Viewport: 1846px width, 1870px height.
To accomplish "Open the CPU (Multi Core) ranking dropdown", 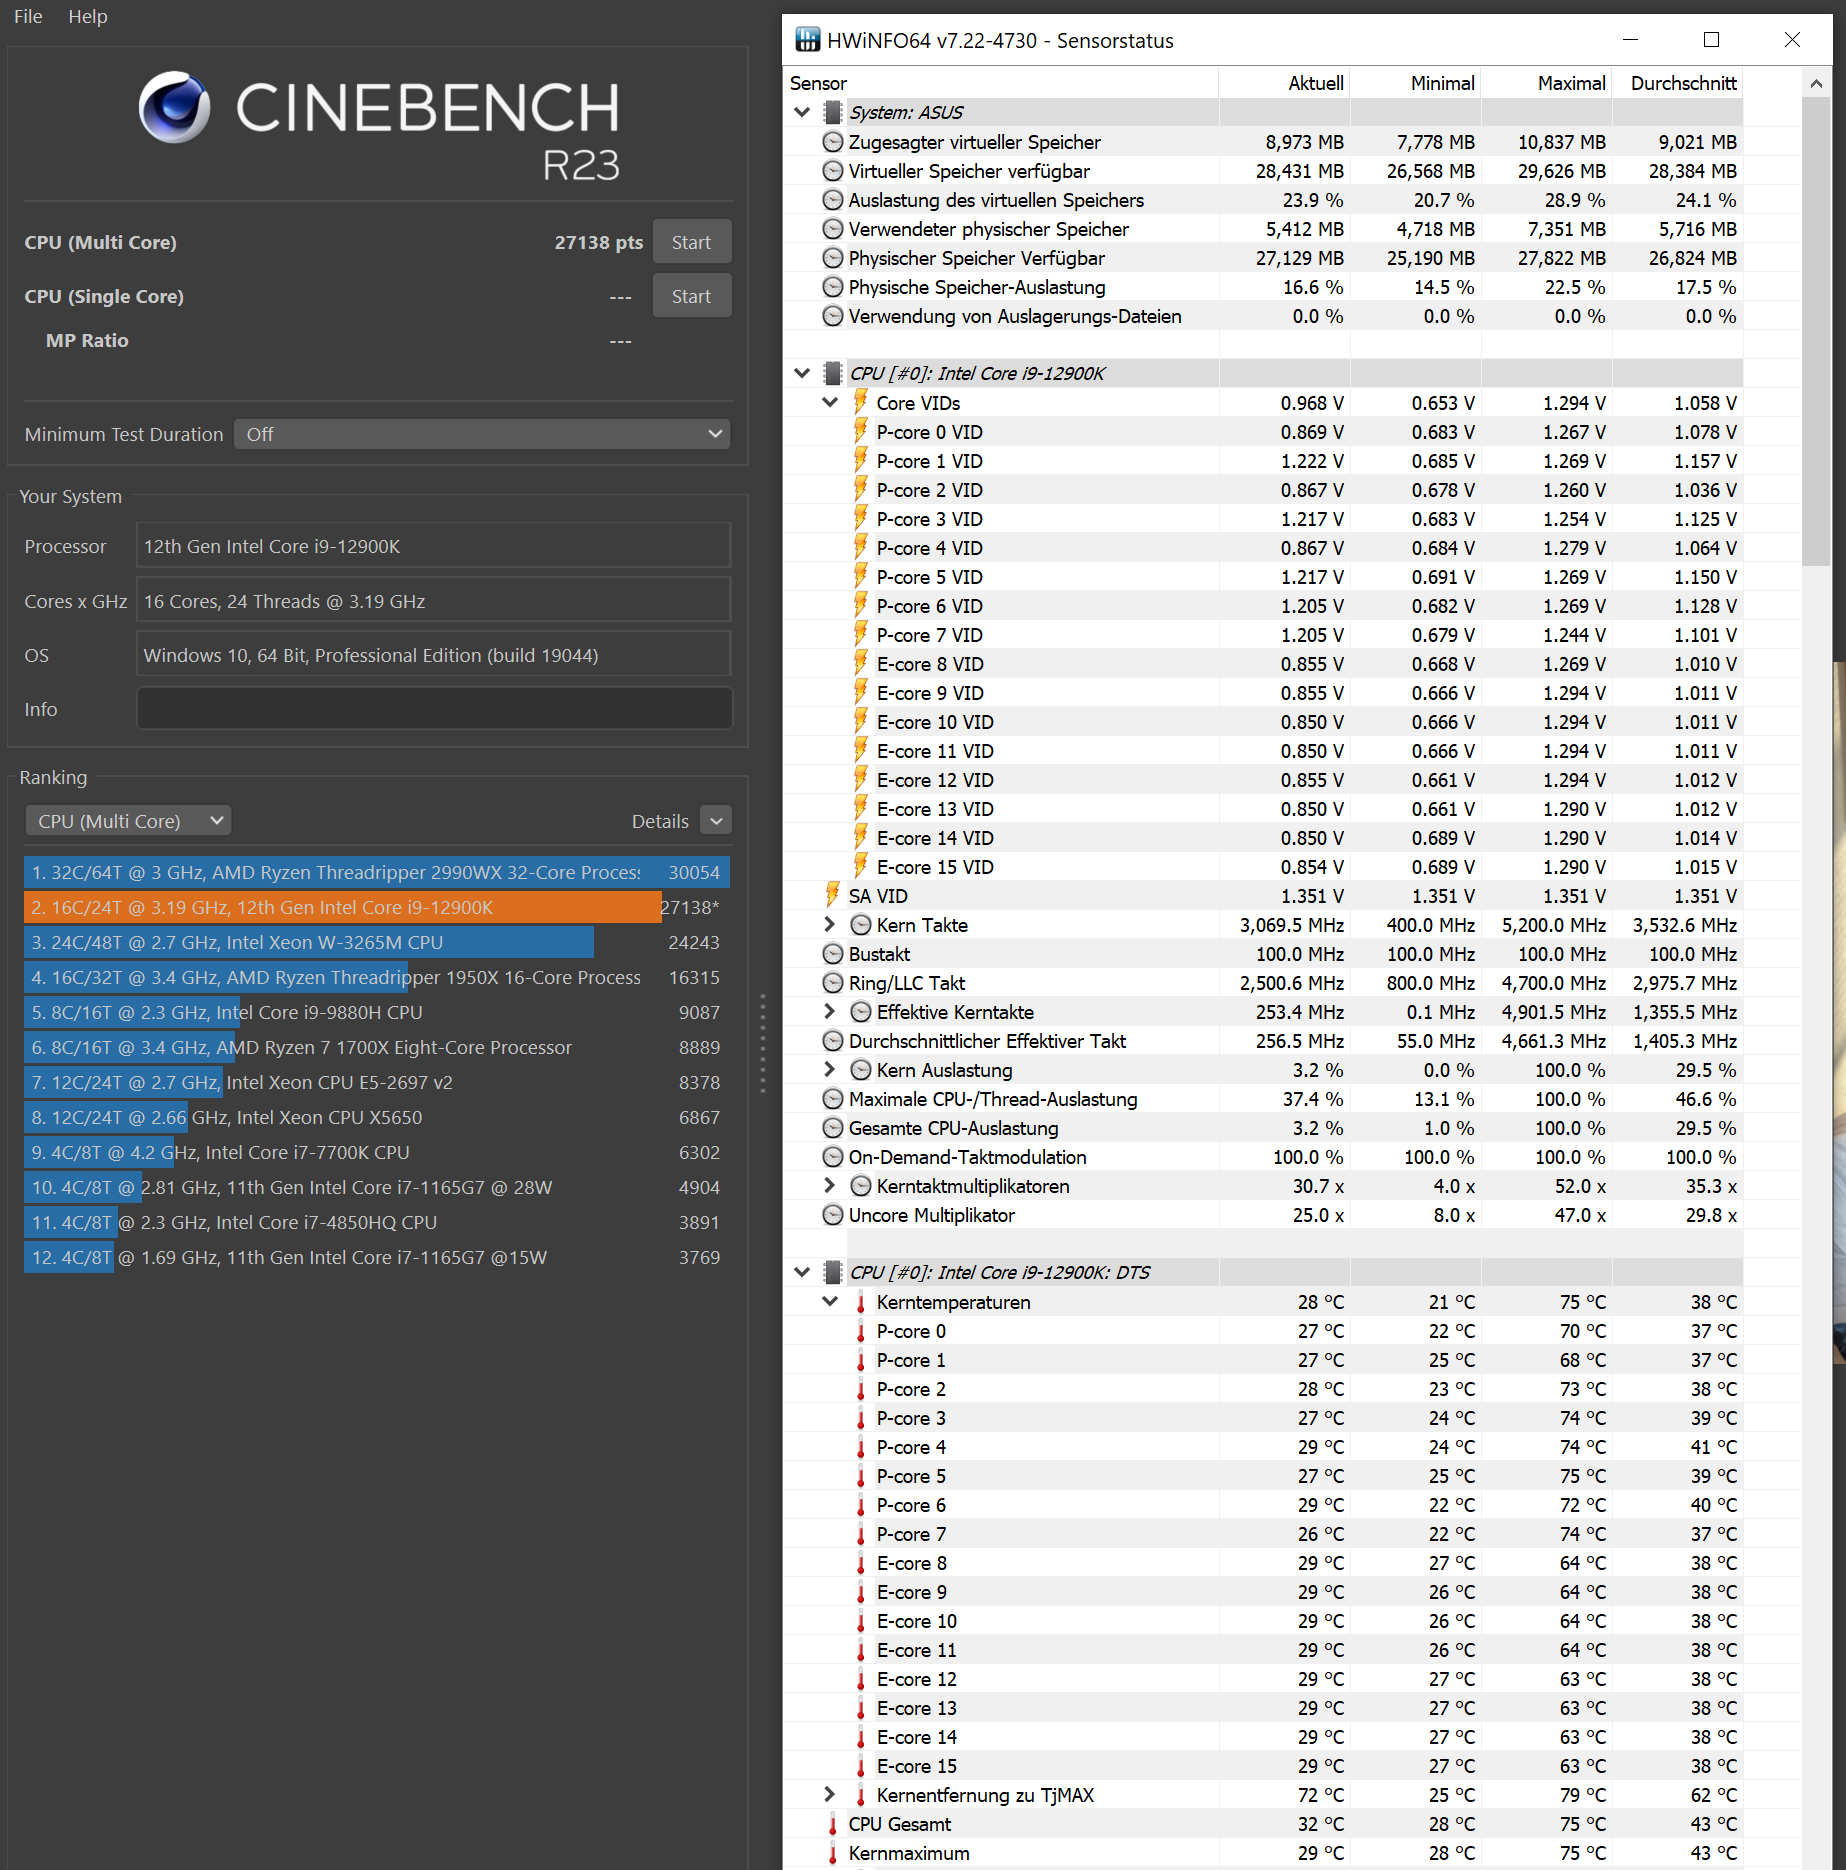I will 128,821.
